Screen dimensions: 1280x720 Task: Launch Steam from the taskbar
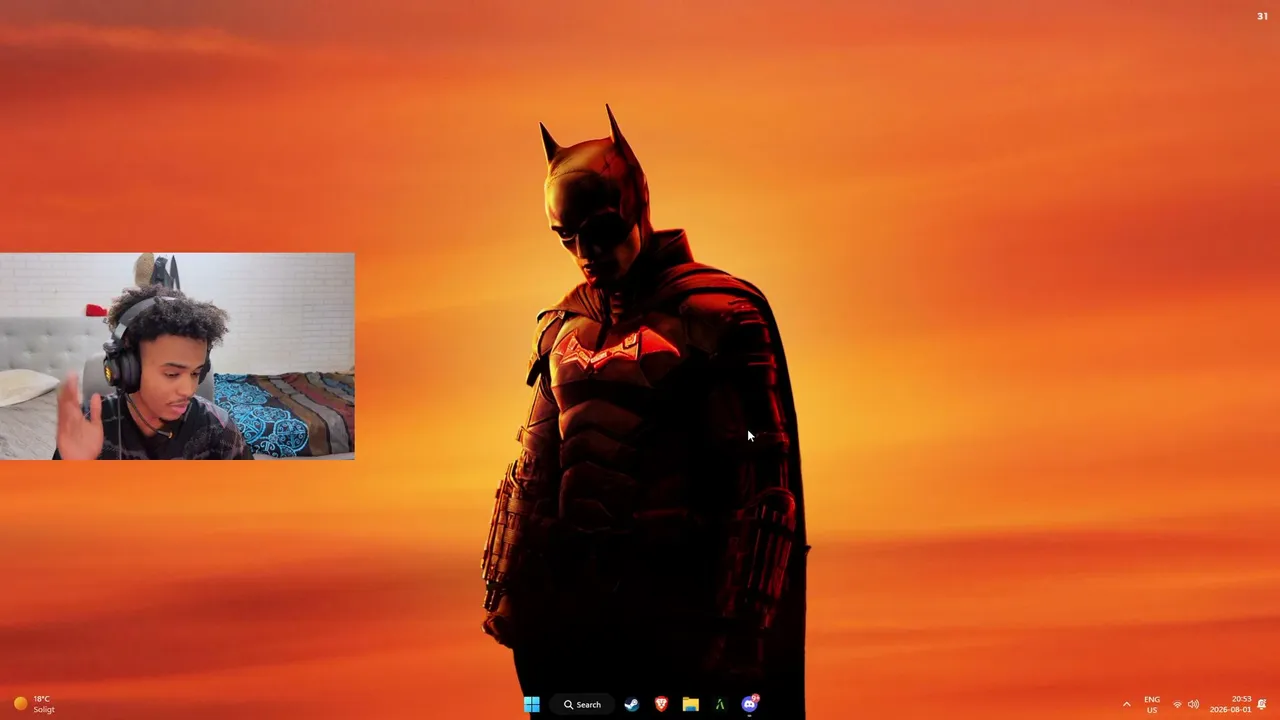pyautogui.click(x=631, y=704)
